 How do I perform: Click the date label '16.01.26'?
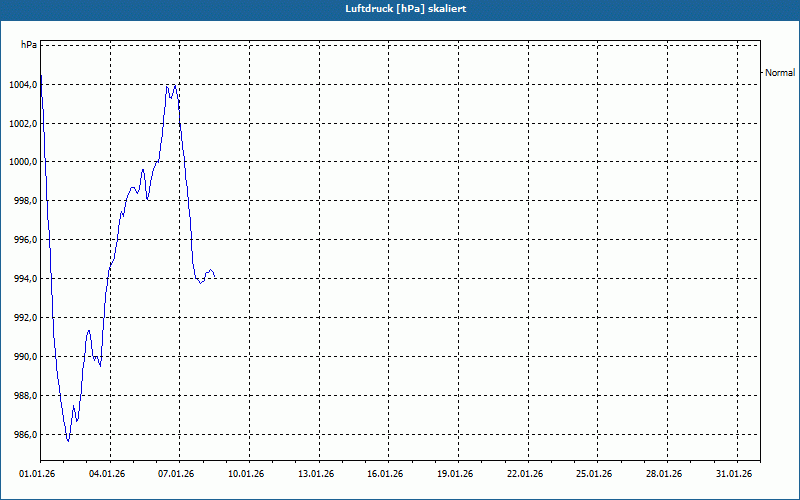point(385,474)
